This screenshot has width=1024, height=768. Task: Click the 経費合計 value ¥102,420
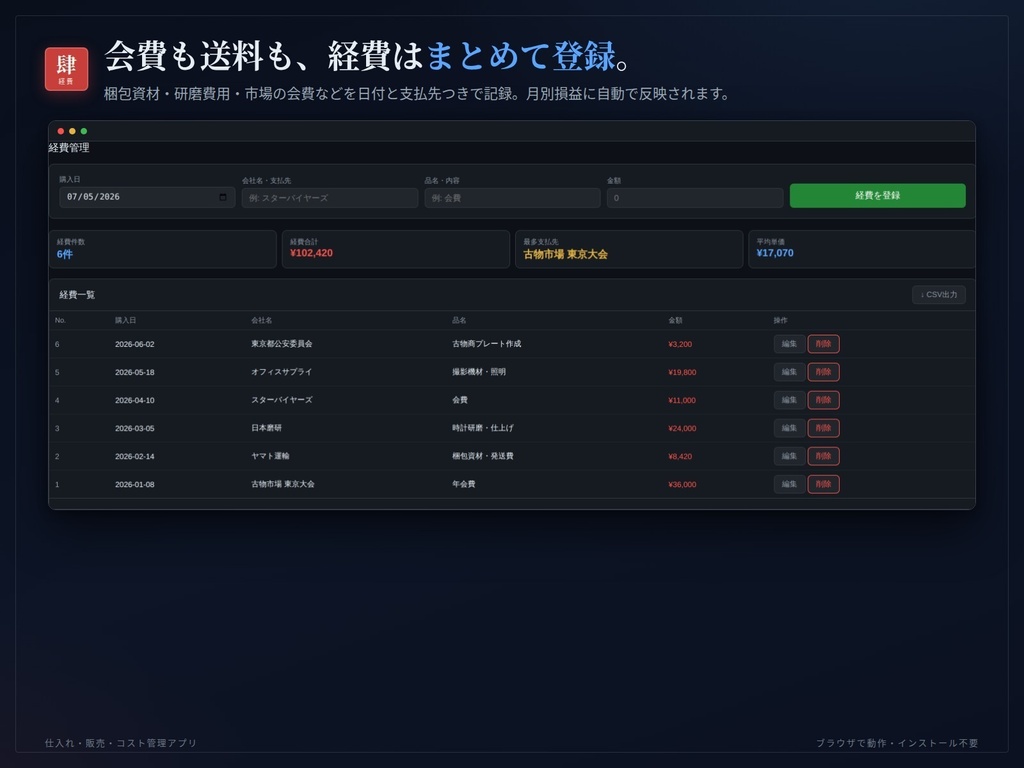point(312,253)
